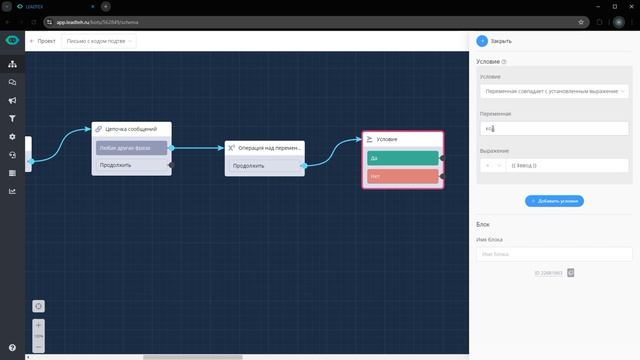Open the table list icon in sidebar
Screen dimensions: 640x360
pos(12,173)
